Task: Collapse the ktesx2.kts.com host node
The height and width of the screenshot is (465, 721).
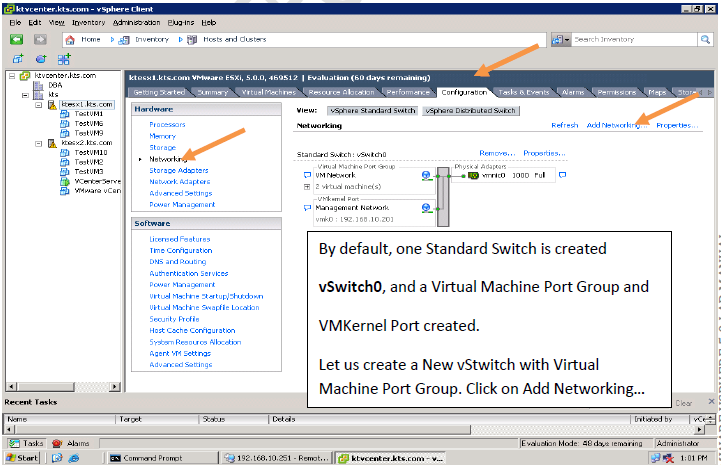Action: pyautogui.click(x=39, y=144)
